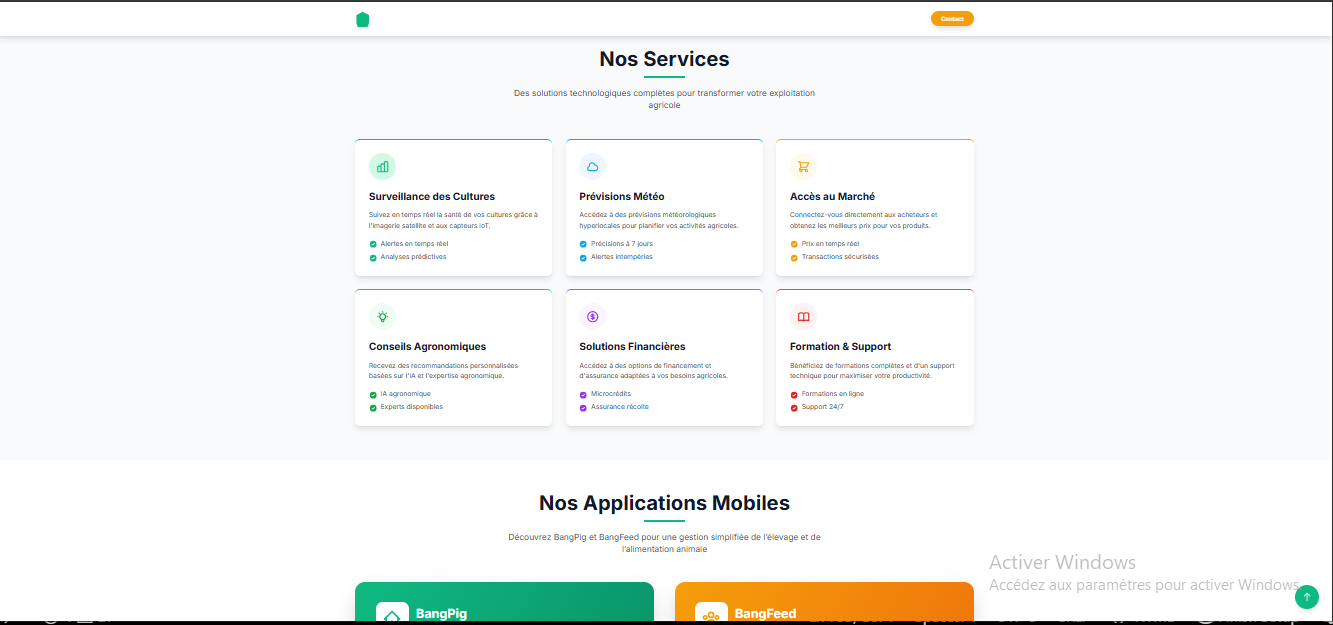This screenshot has width=1333, height=625.
Task: Click the Microcrédits feature item
Action: (611, 394)
